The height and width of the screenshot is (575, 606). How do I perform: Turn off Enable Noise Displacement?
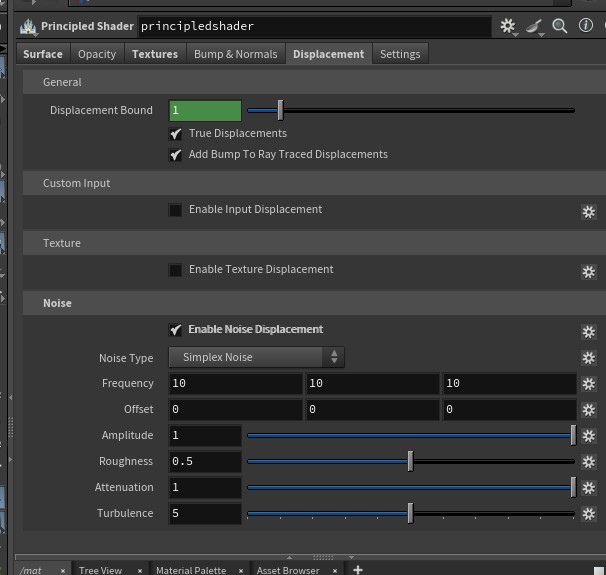176,330
